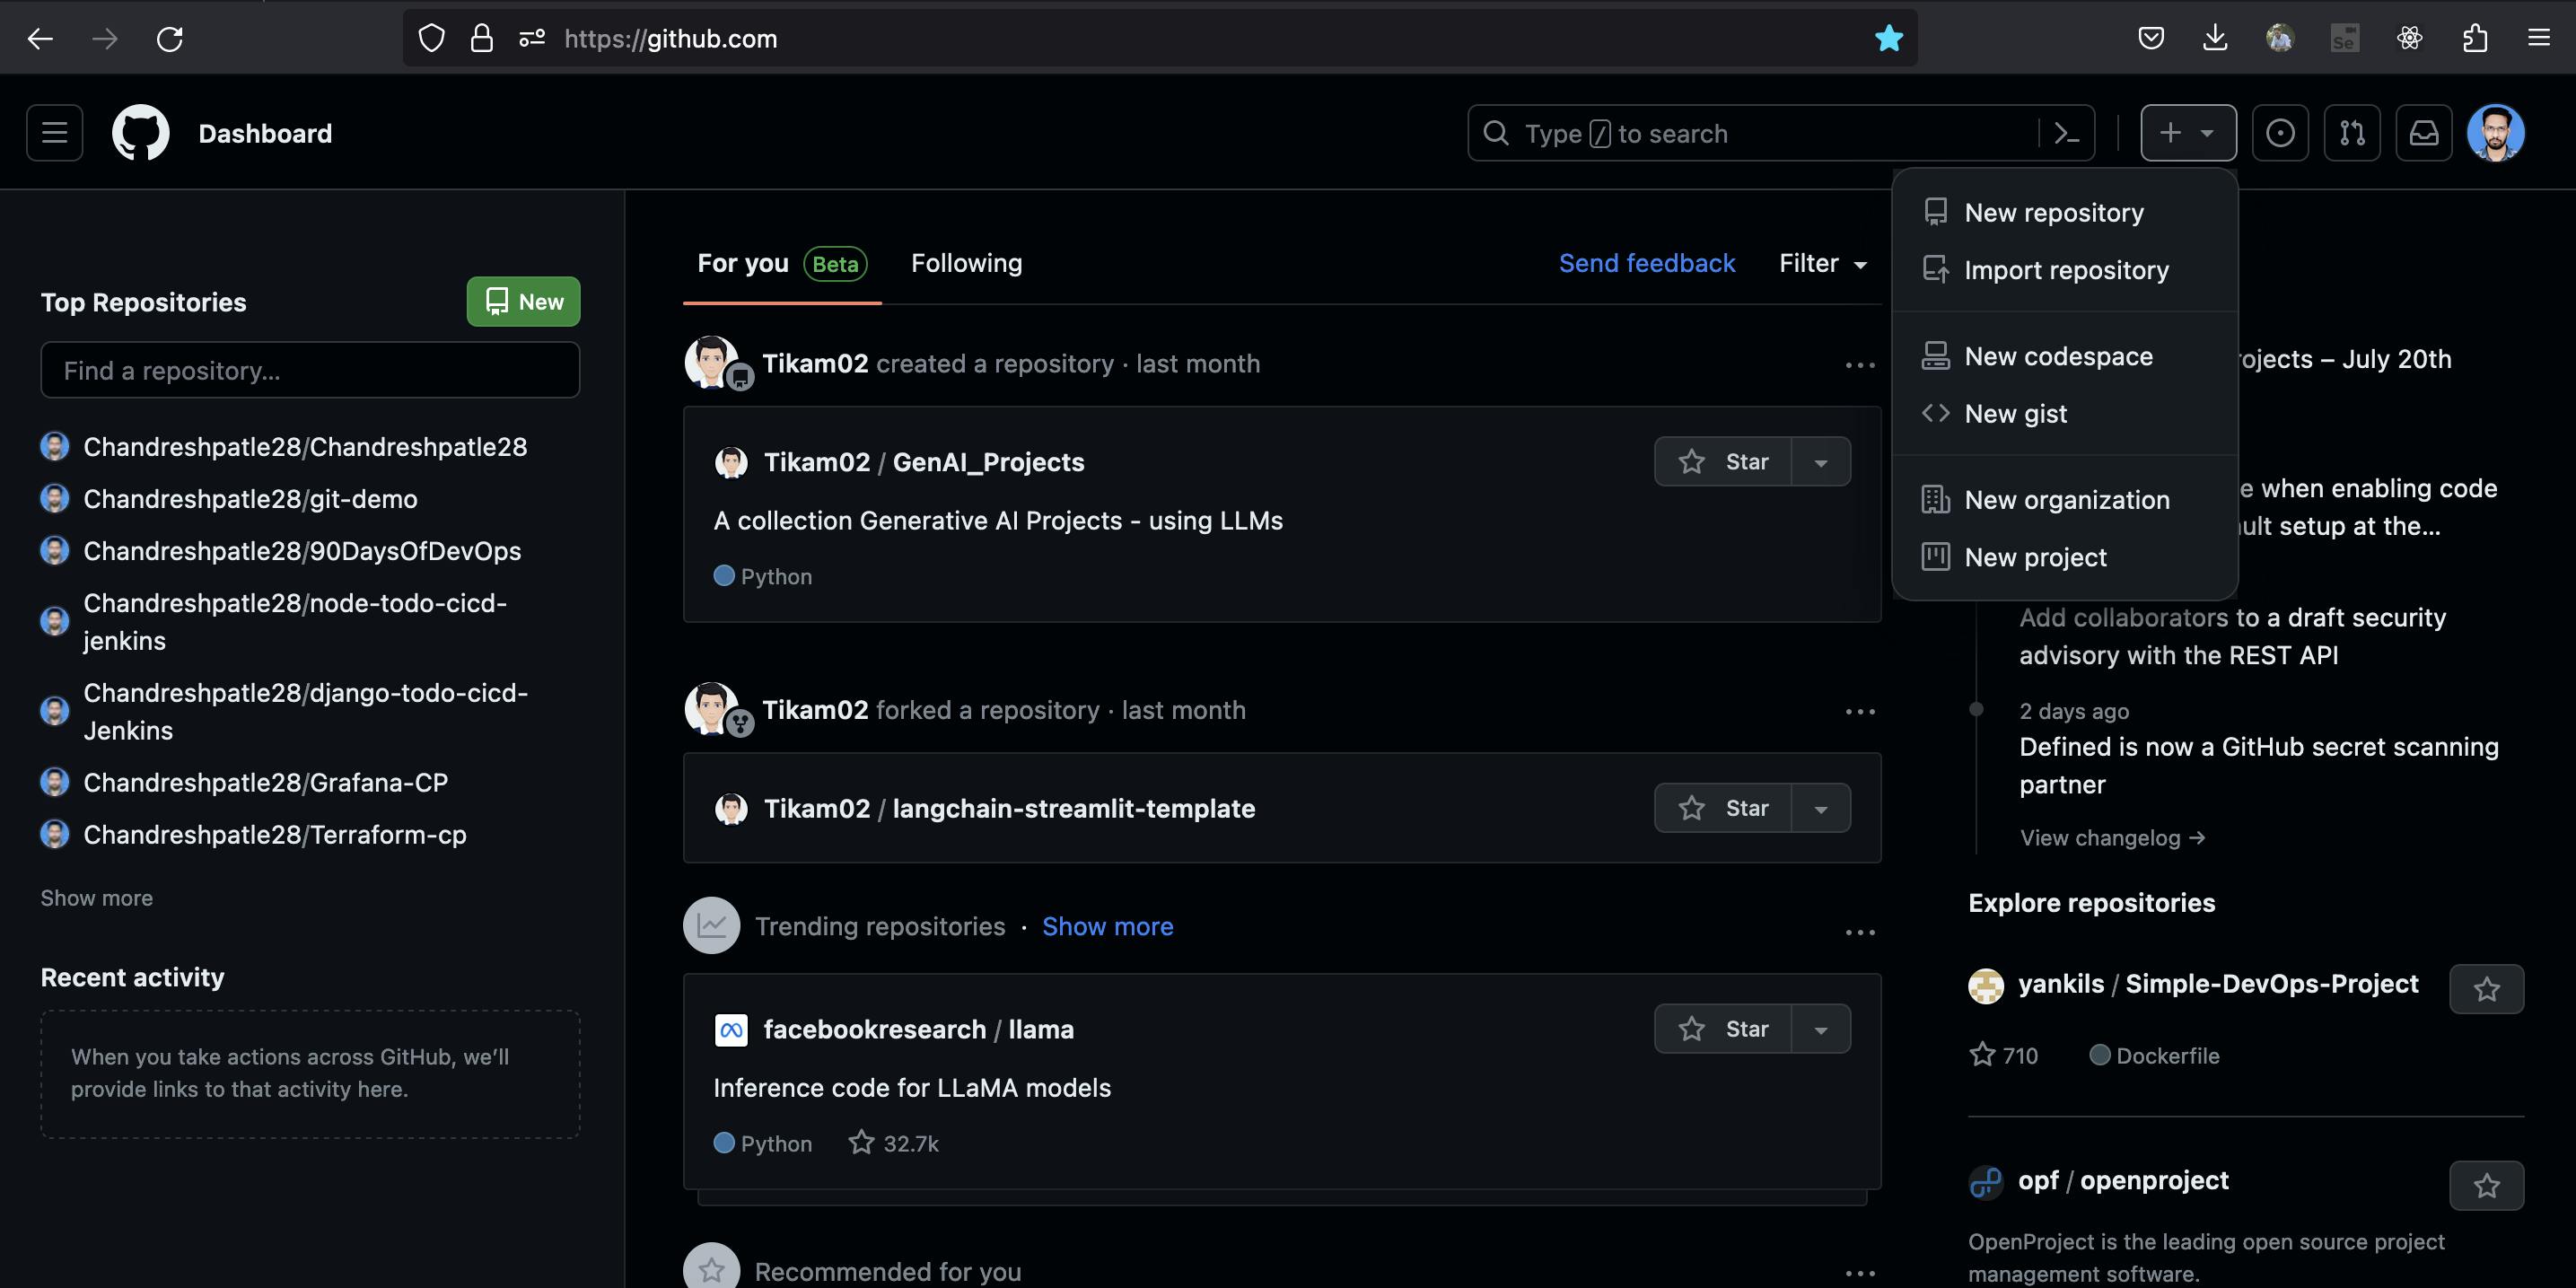Open Tikam02 / GenAI_Projects repository link

click(924, 462)
